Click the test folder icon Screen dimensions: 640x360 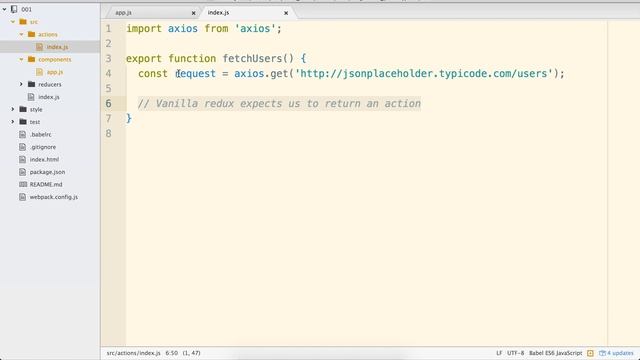coord(23,122)
